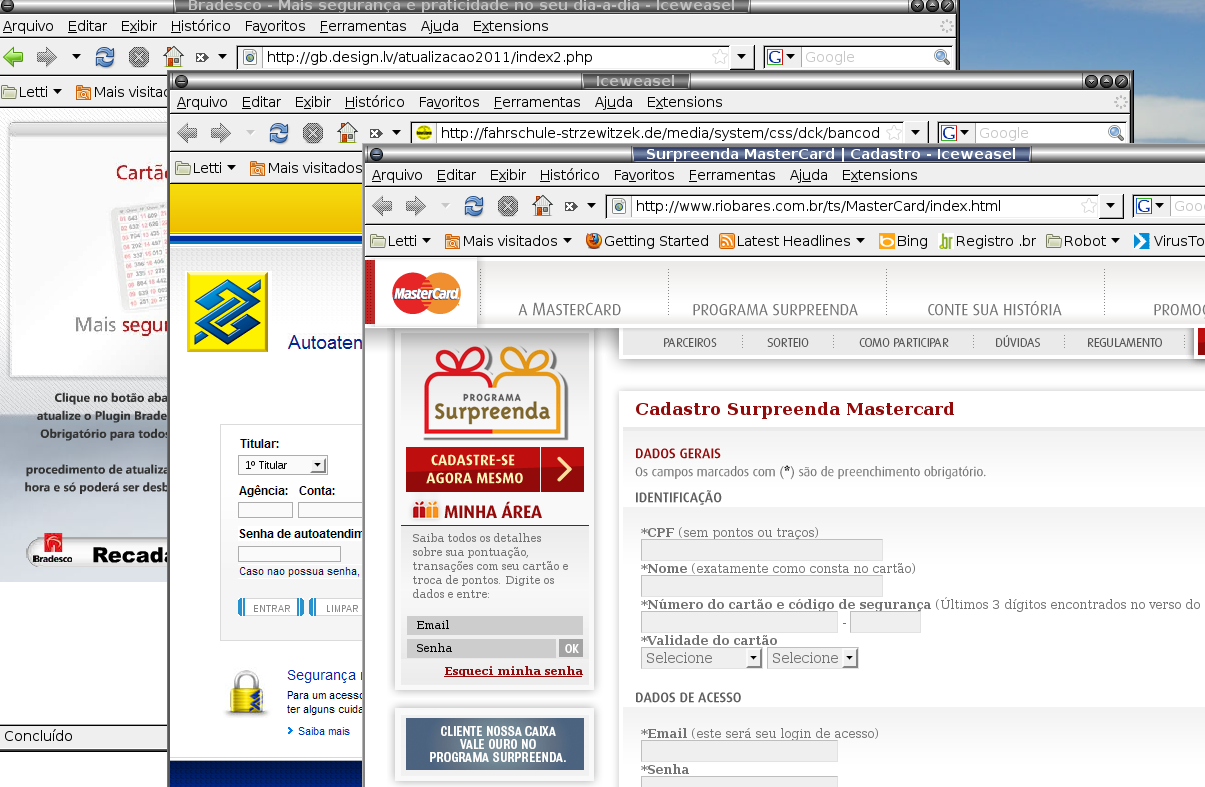Click forward arrow in the Bradesco window
The image size is (1205, 787).
[x=46, y=57]
